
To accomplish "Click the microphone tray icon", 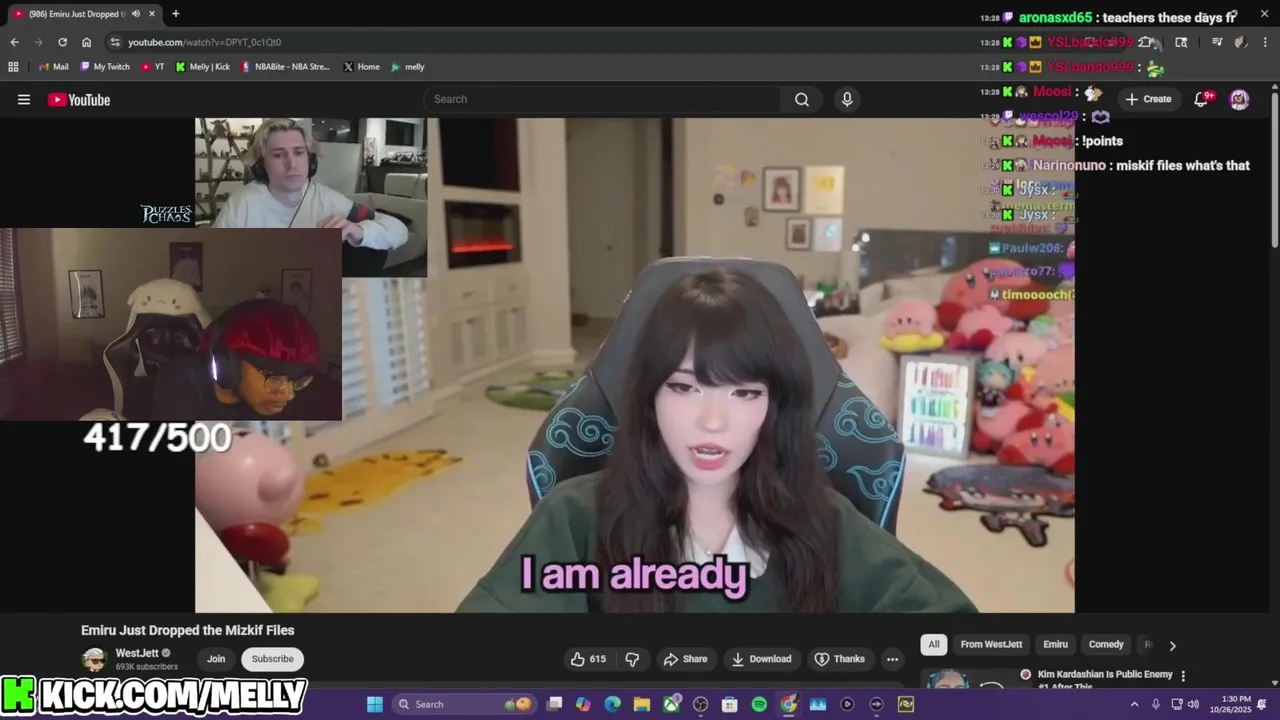I will point(1156,704).
